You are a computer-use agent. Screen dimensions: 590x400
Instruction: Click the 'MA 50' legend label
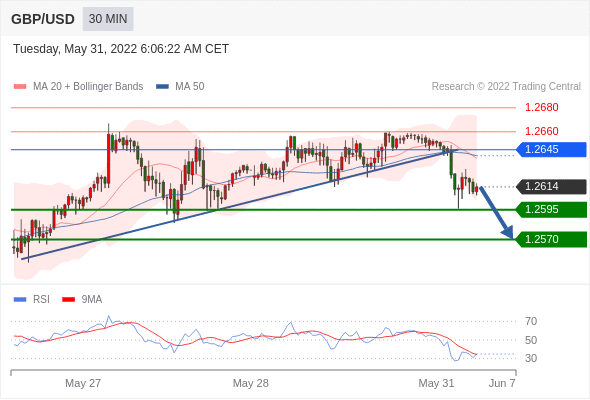point(190,87)
